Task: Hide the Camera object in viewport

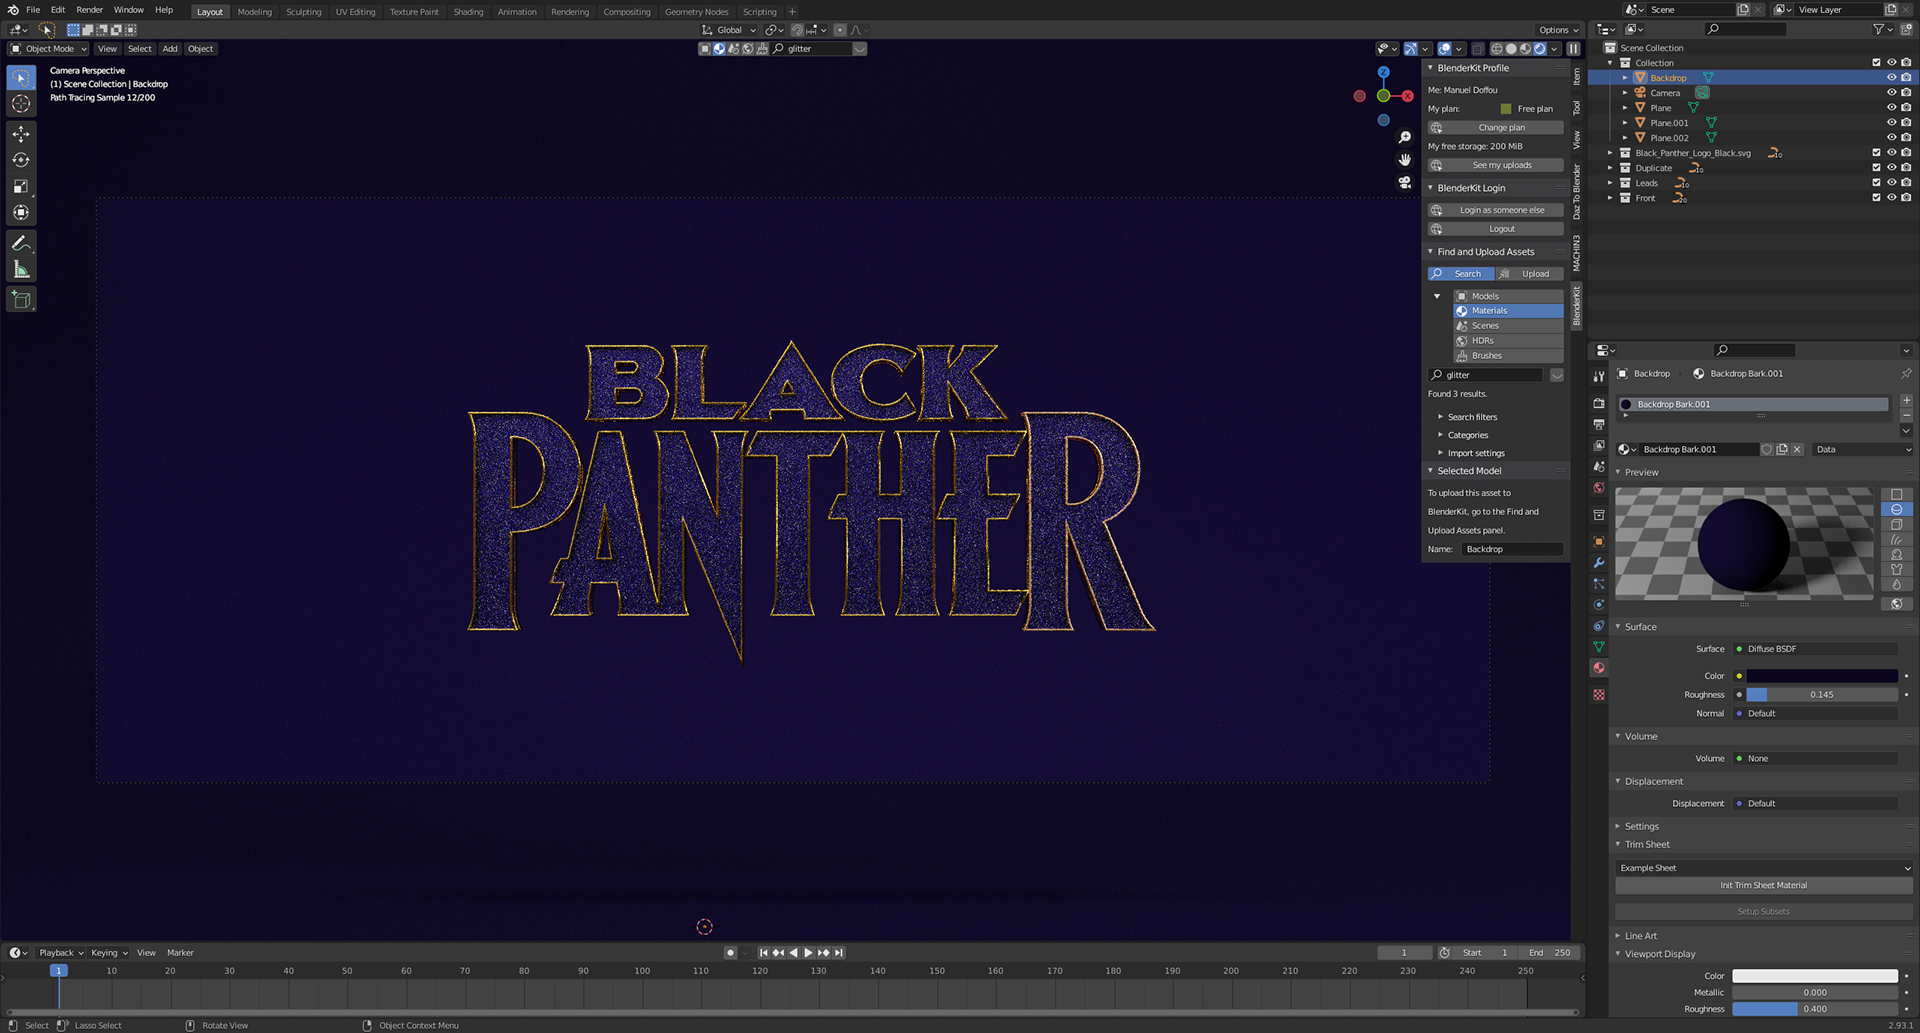Action: (x=1891, y=92)
